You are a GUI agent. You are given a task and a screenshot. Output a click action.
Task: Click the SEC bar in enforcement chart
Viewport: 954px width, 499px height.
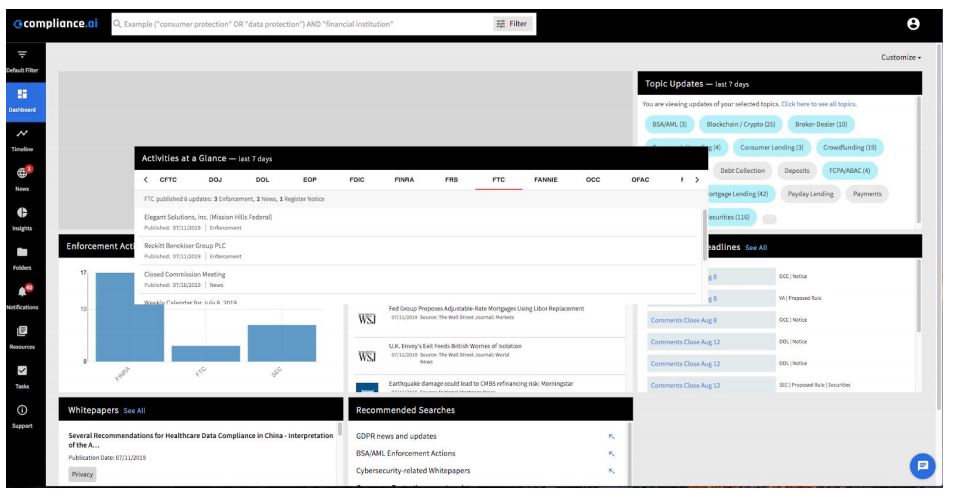(282, 343)
